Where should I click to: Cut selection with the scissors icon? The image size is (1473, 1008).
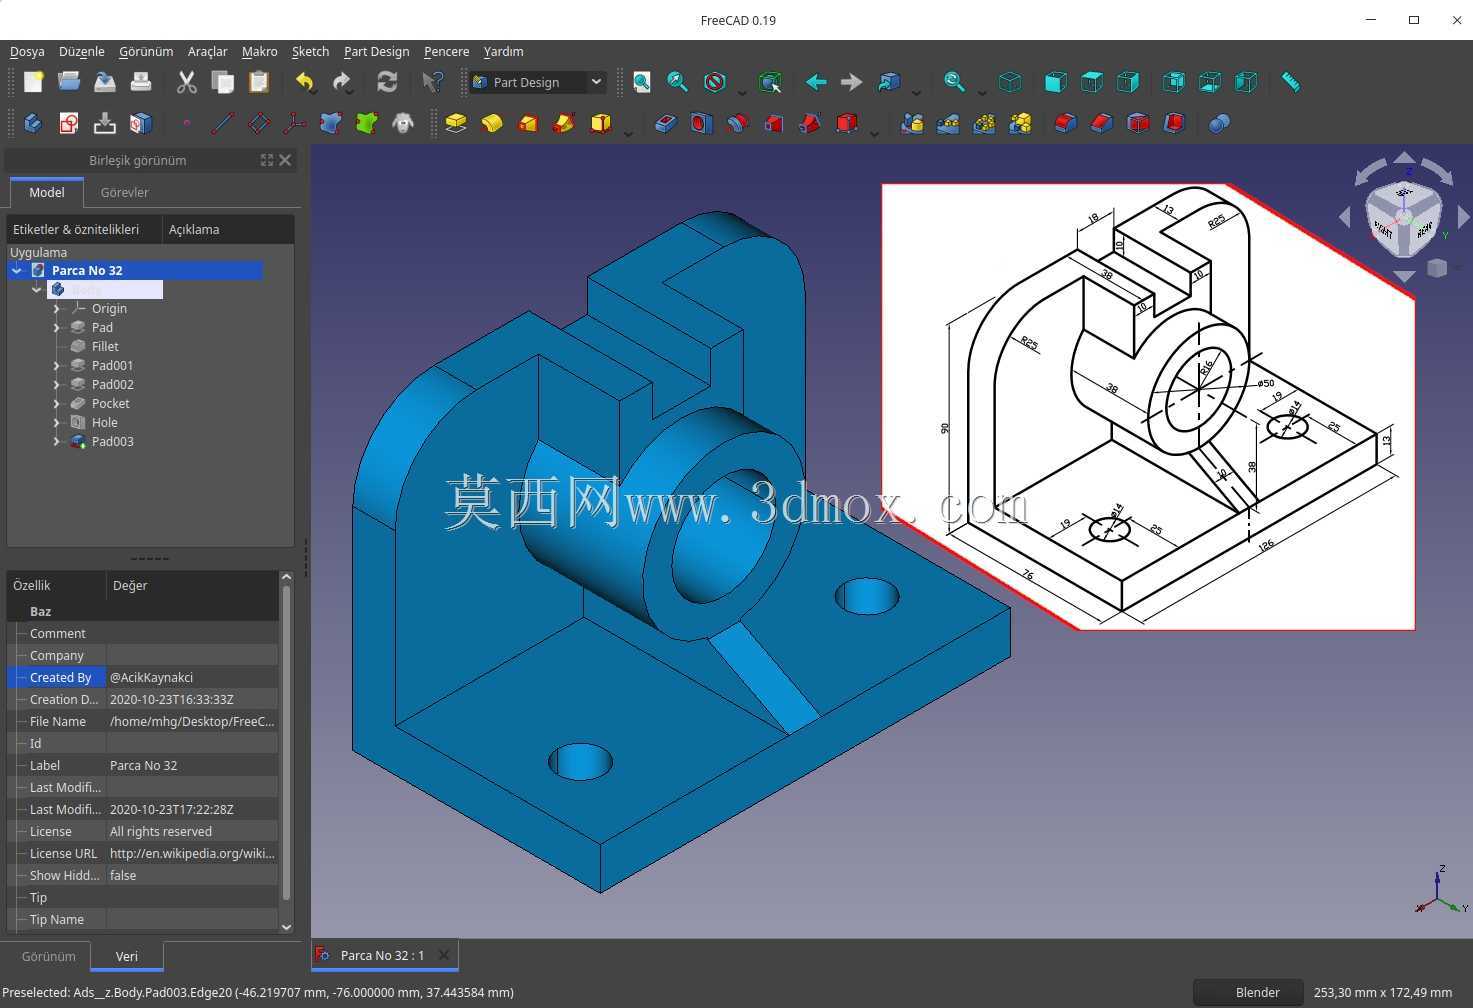click(x=187, y=82)
